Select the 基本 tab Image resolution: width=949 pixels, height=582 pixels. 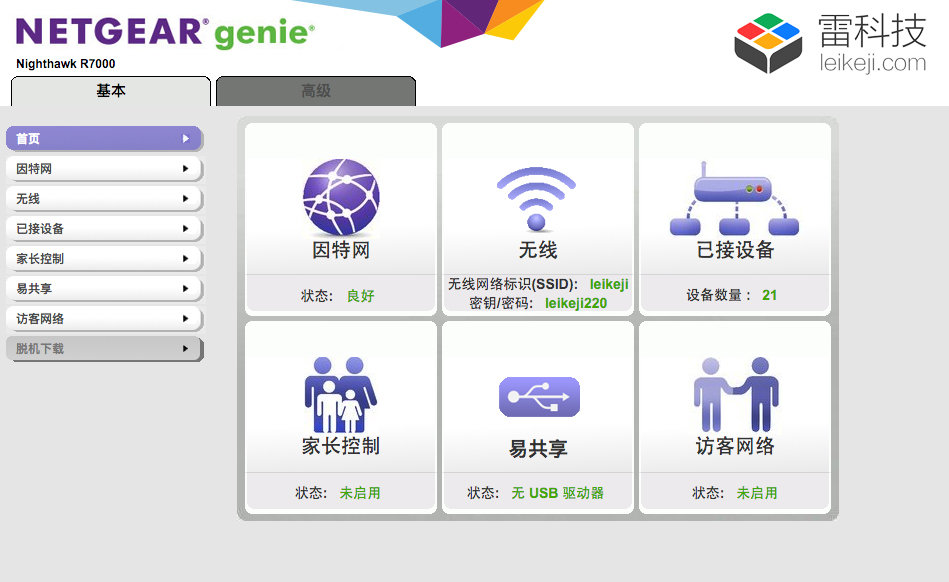[x=111, y=91]
